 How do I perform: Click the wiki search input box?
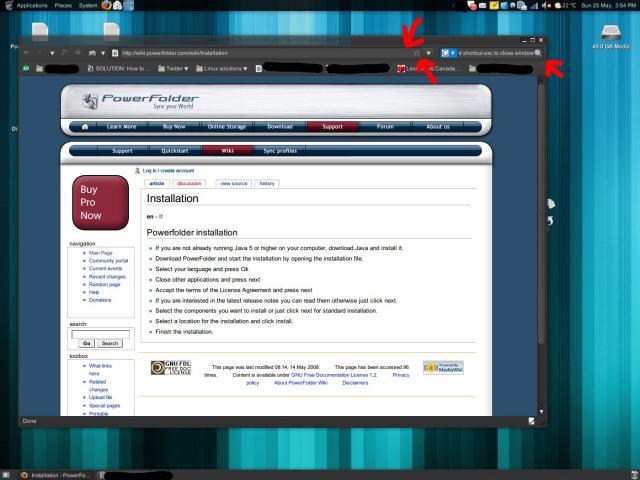[100, 334]
